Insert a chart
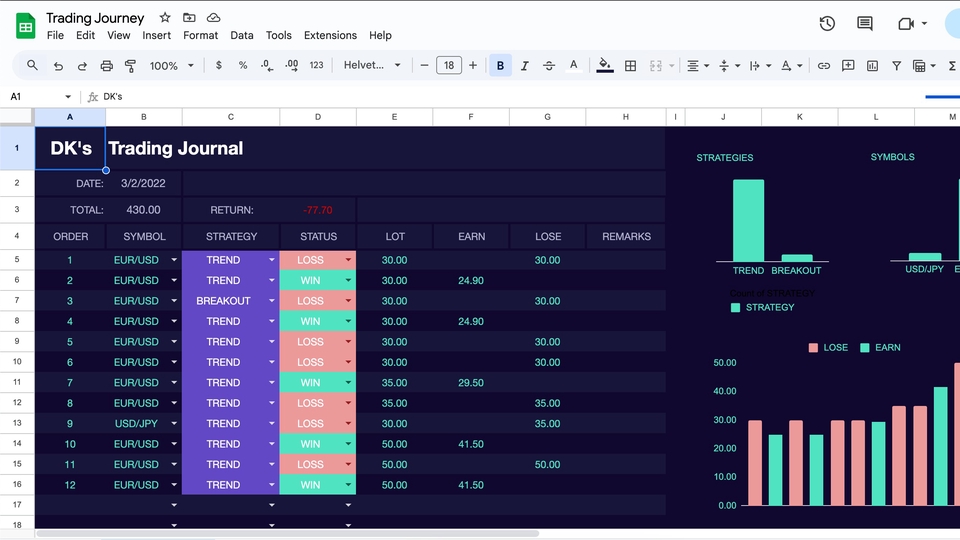Viewport: 960px width, 540px height. point(872,66)
